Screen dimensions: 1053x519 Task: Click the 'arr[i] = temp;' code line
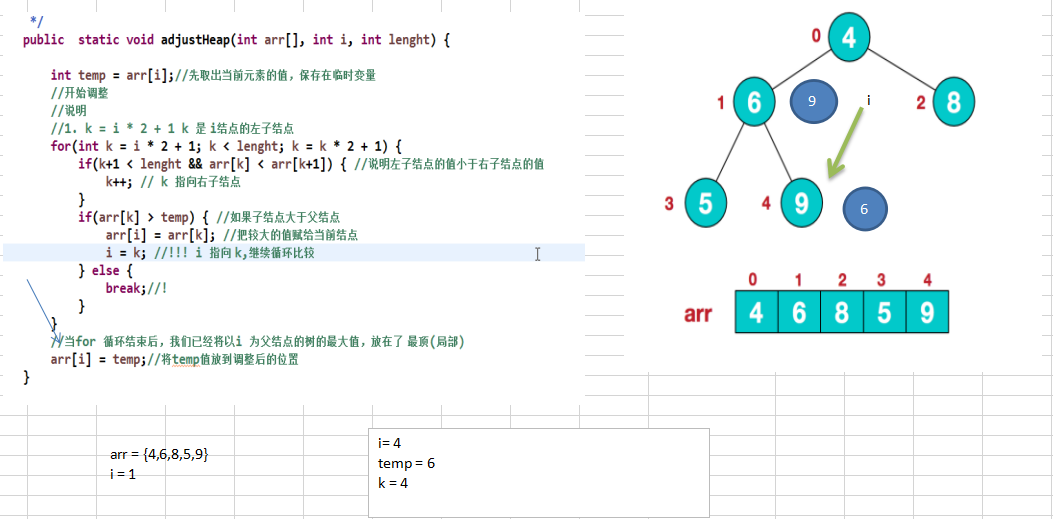point(174,359)
